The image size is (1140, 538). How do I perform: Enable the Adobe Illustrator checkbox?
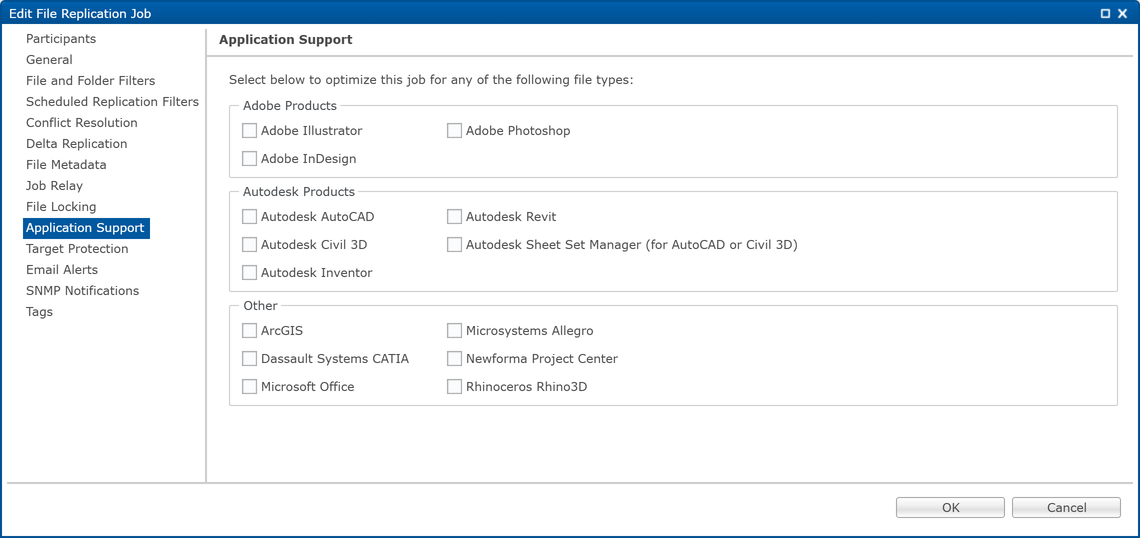tap(249, 131)
